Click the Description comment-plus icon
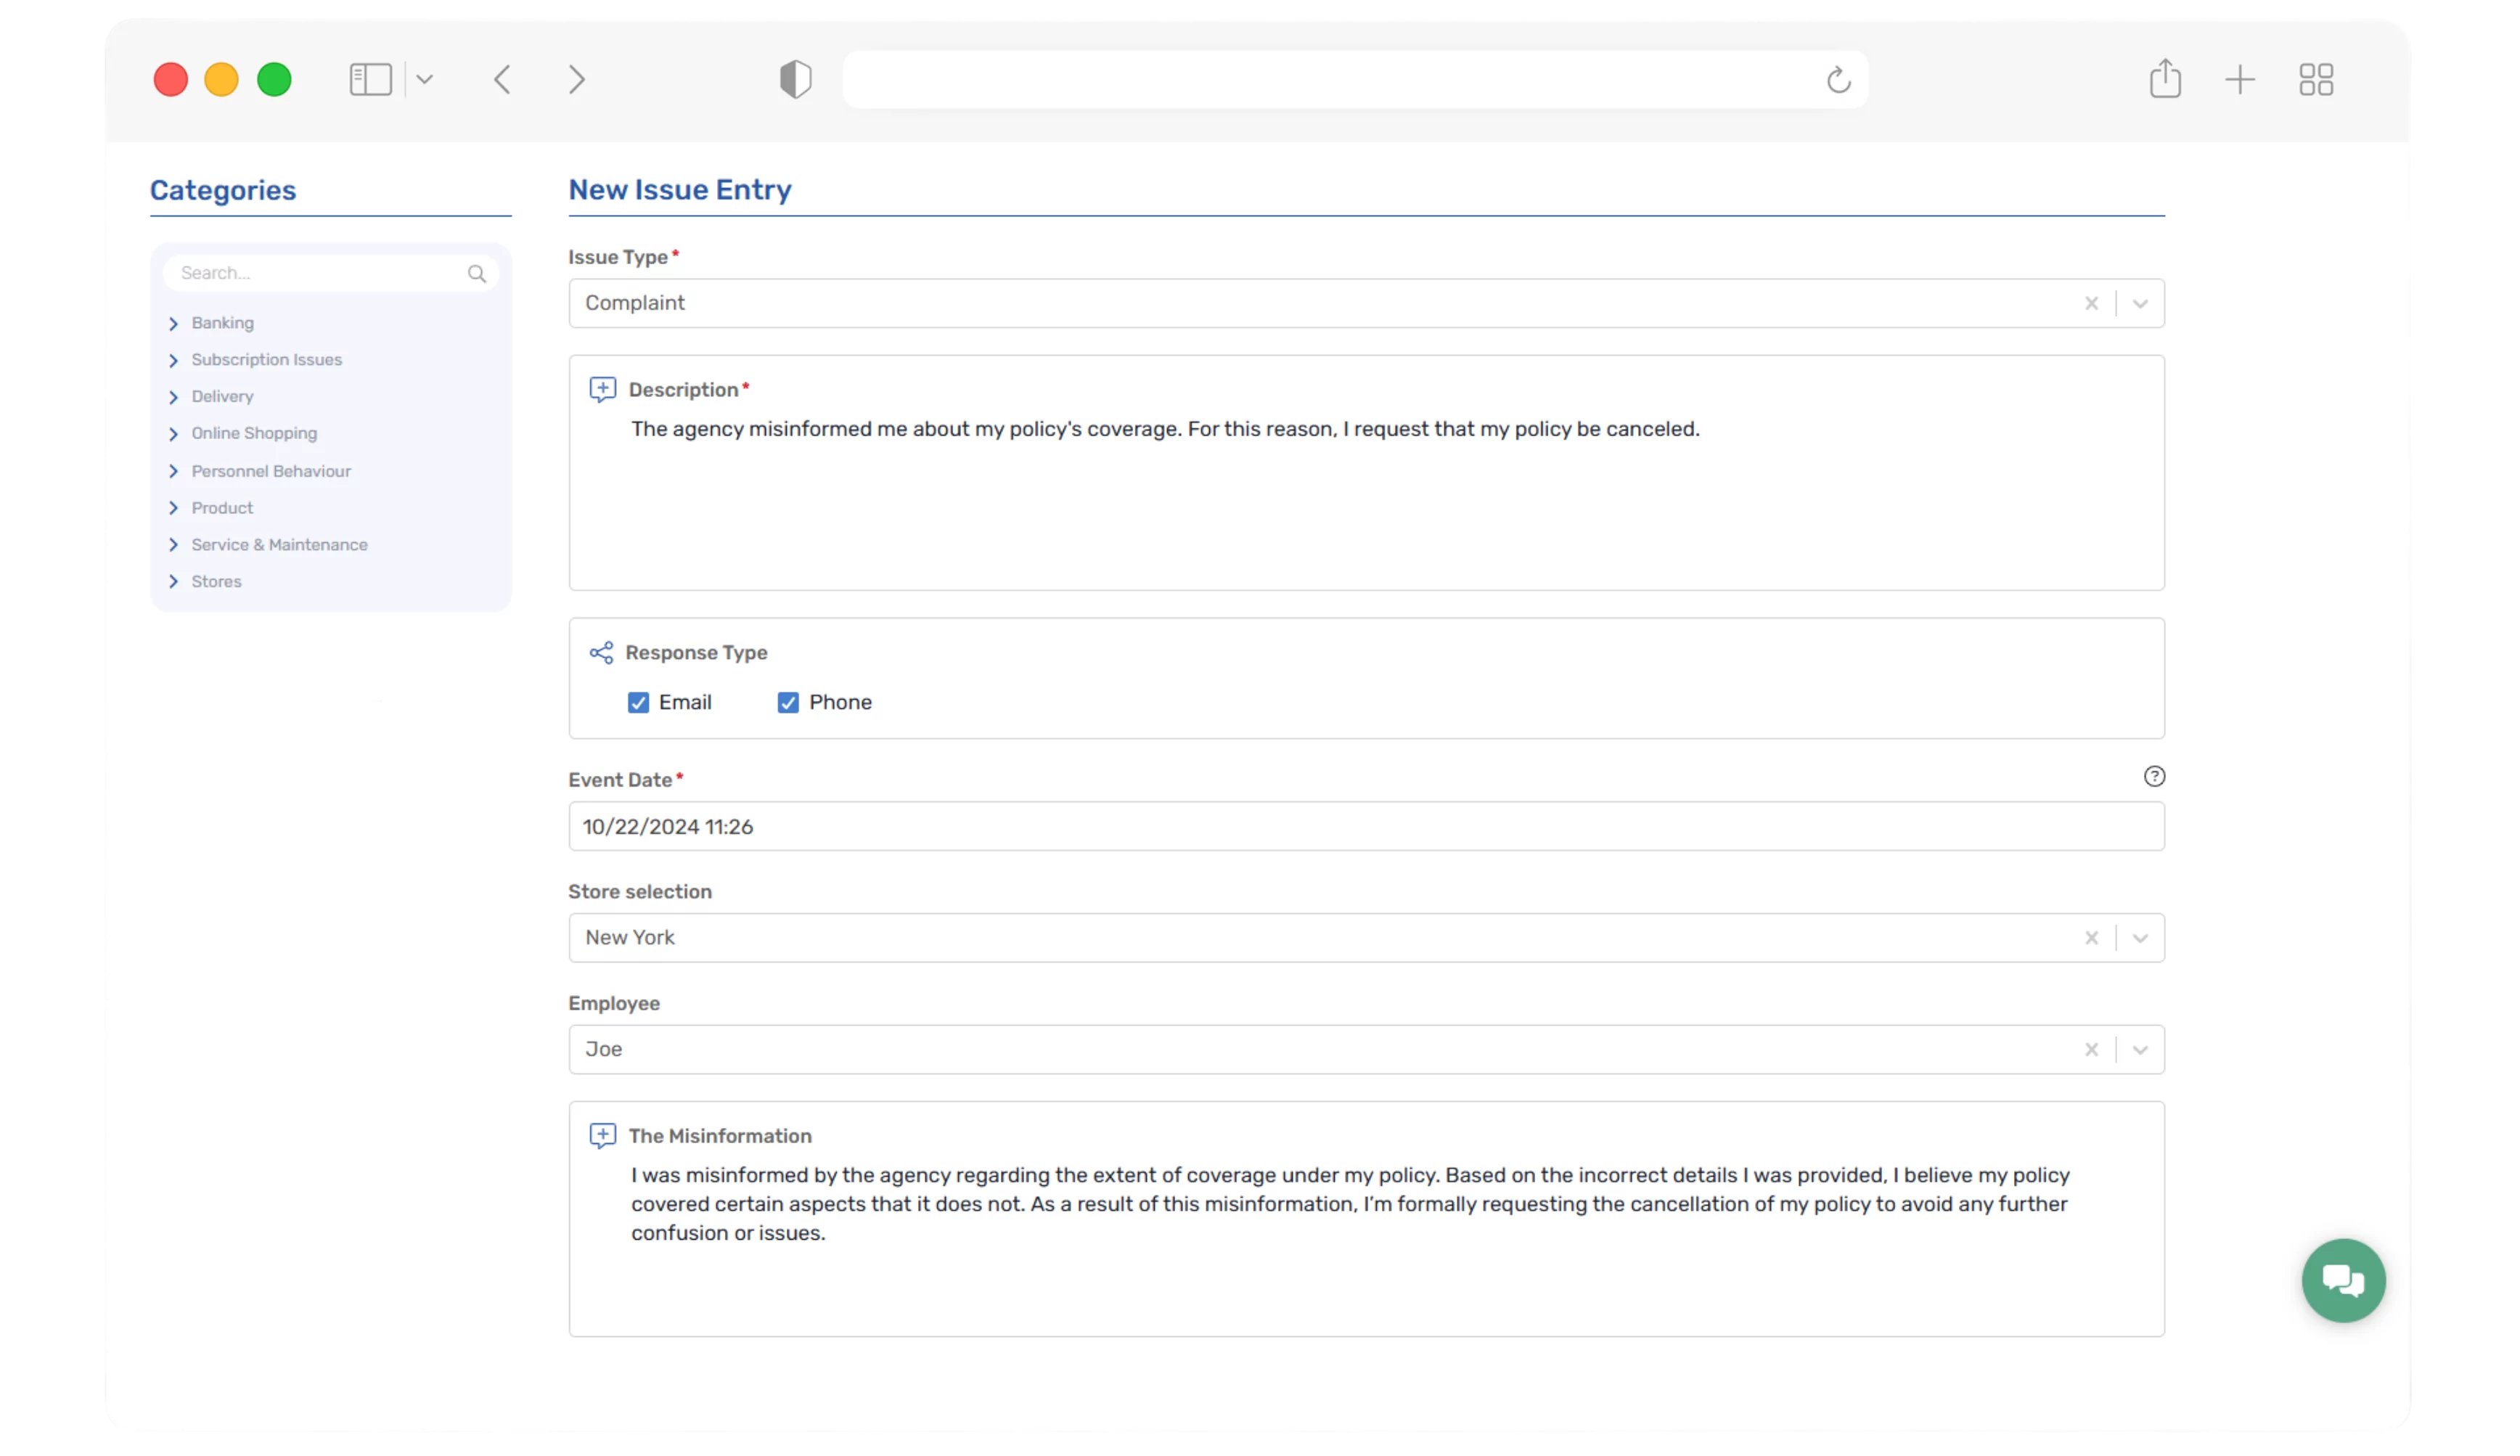The image size is (2520, 1456). coord(602,389)
